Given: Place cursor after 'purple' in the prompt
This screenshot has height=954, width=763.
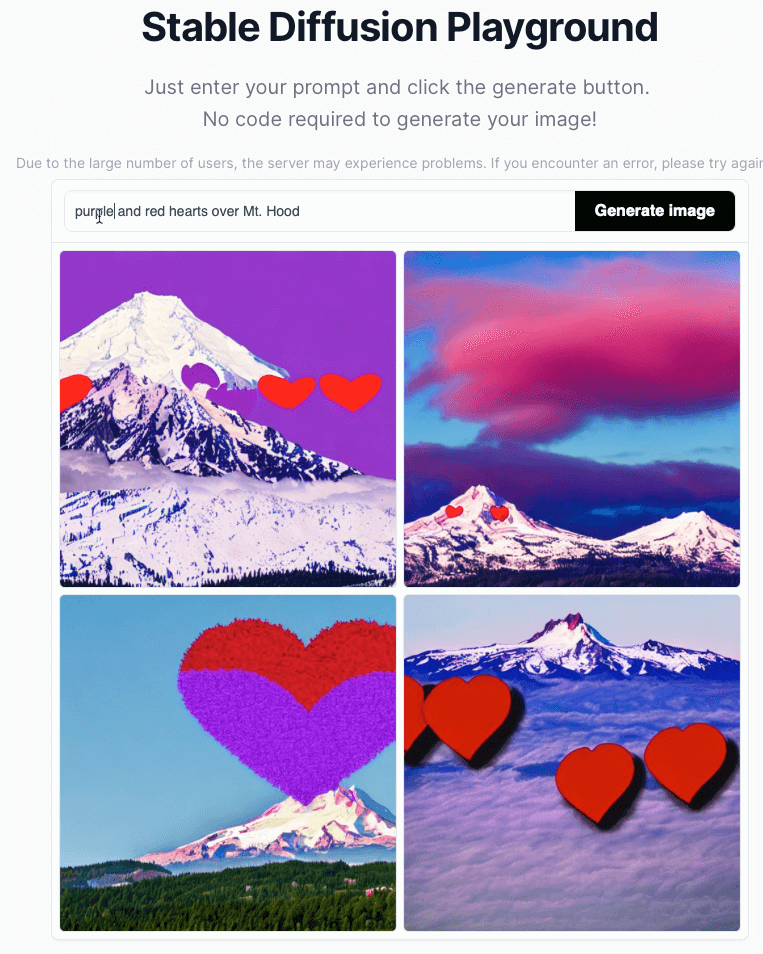Looking at the screenshot, I should click(114, 211).
